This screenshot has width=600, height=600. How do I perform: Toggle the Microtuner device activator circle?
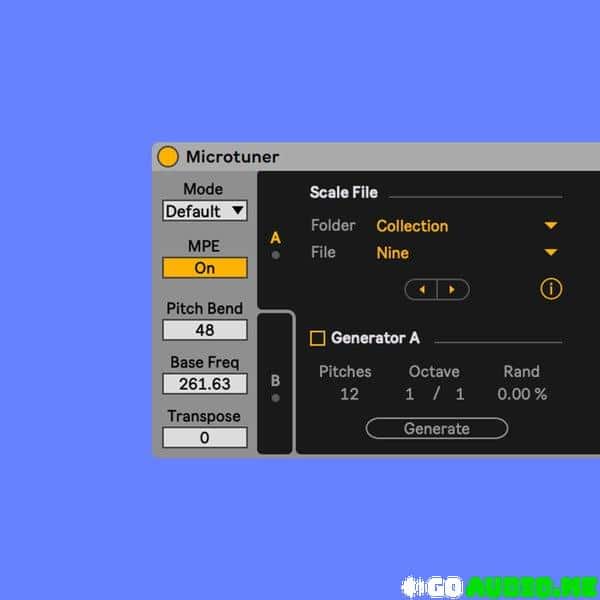coord(168,157)
